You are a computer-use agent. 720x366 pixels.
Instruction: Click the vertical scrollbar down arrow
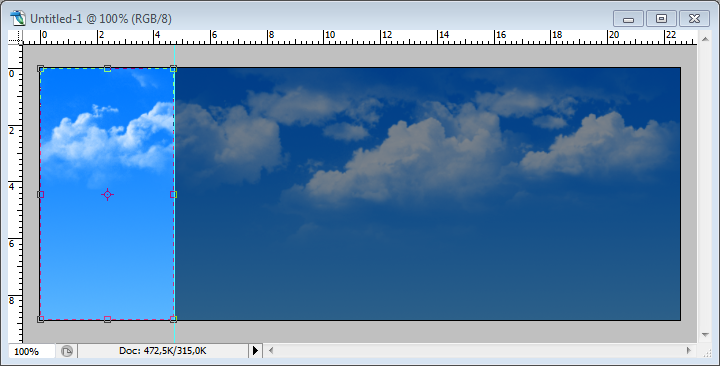(705, 335)
